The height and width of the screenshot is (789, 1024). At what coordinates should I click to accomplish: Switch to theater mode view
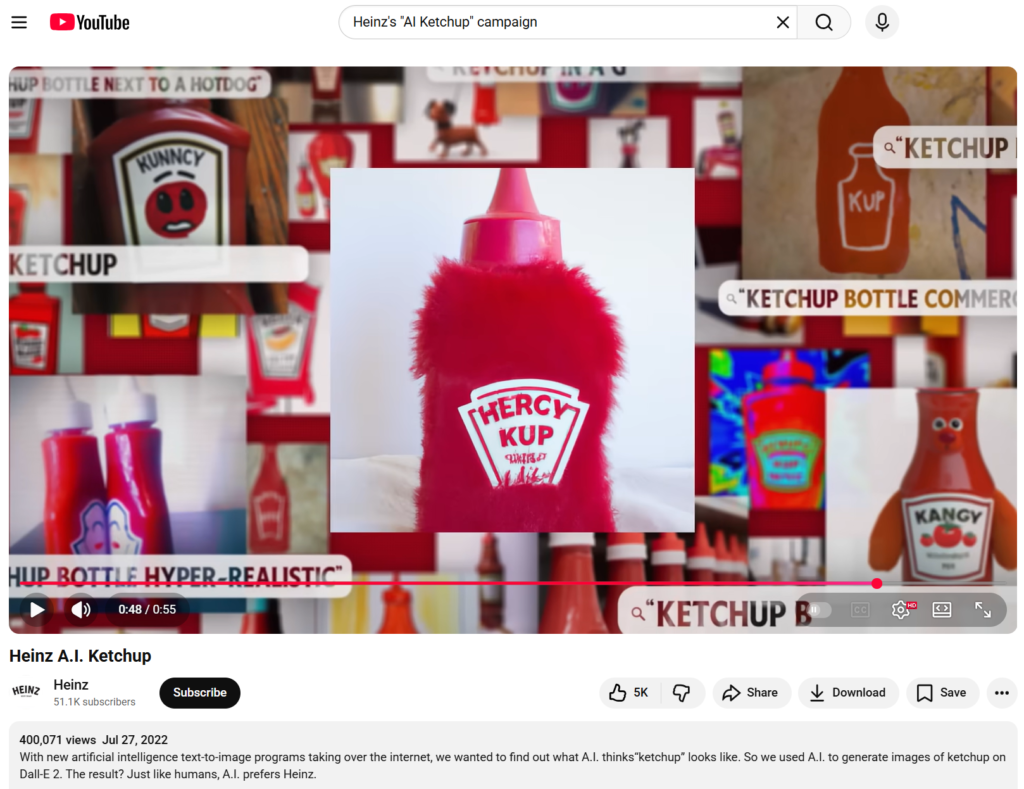coord(942,609)
